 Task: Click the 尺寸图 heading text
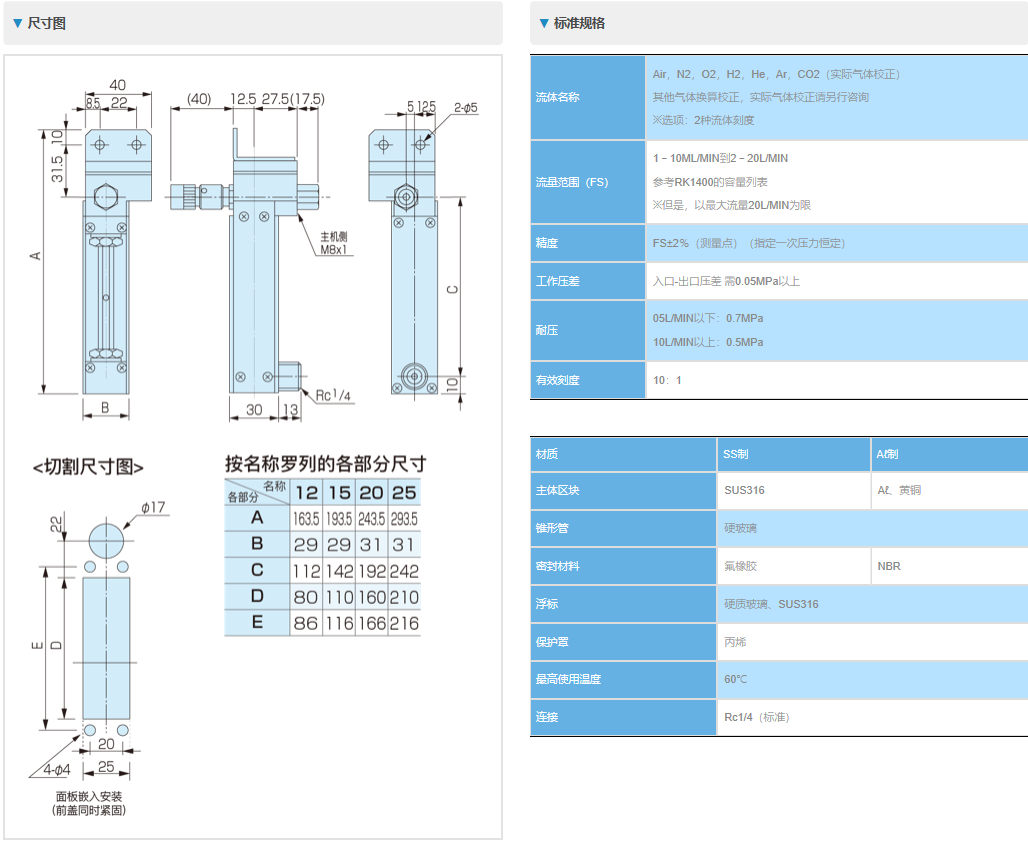(x=47, y=24)
